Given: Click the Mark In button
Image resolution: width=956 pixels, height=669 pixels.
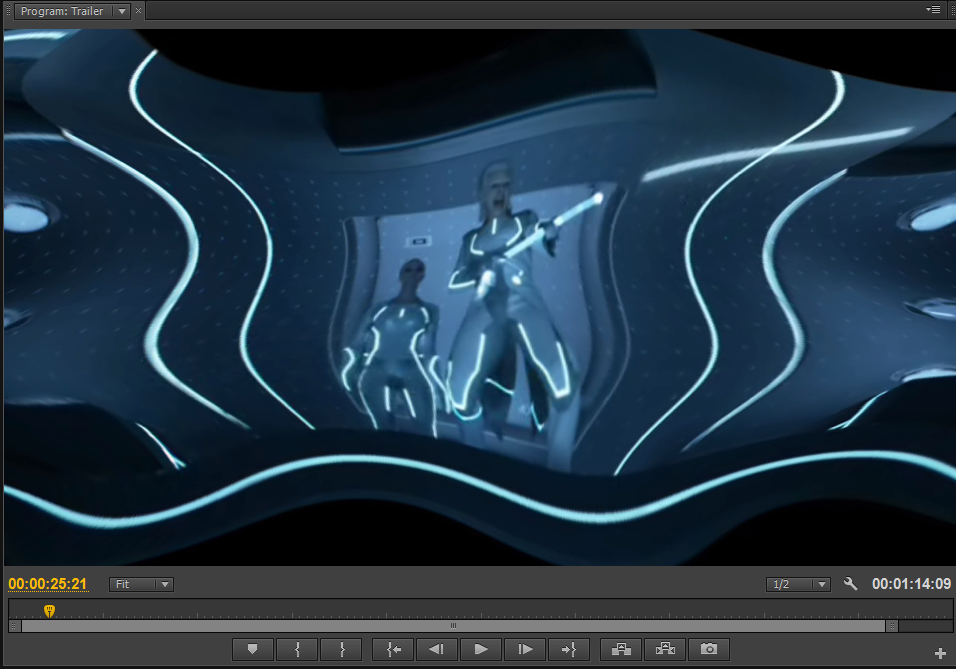Looking at the screenshot, I should pyautogui.click(x=297, y=649).
